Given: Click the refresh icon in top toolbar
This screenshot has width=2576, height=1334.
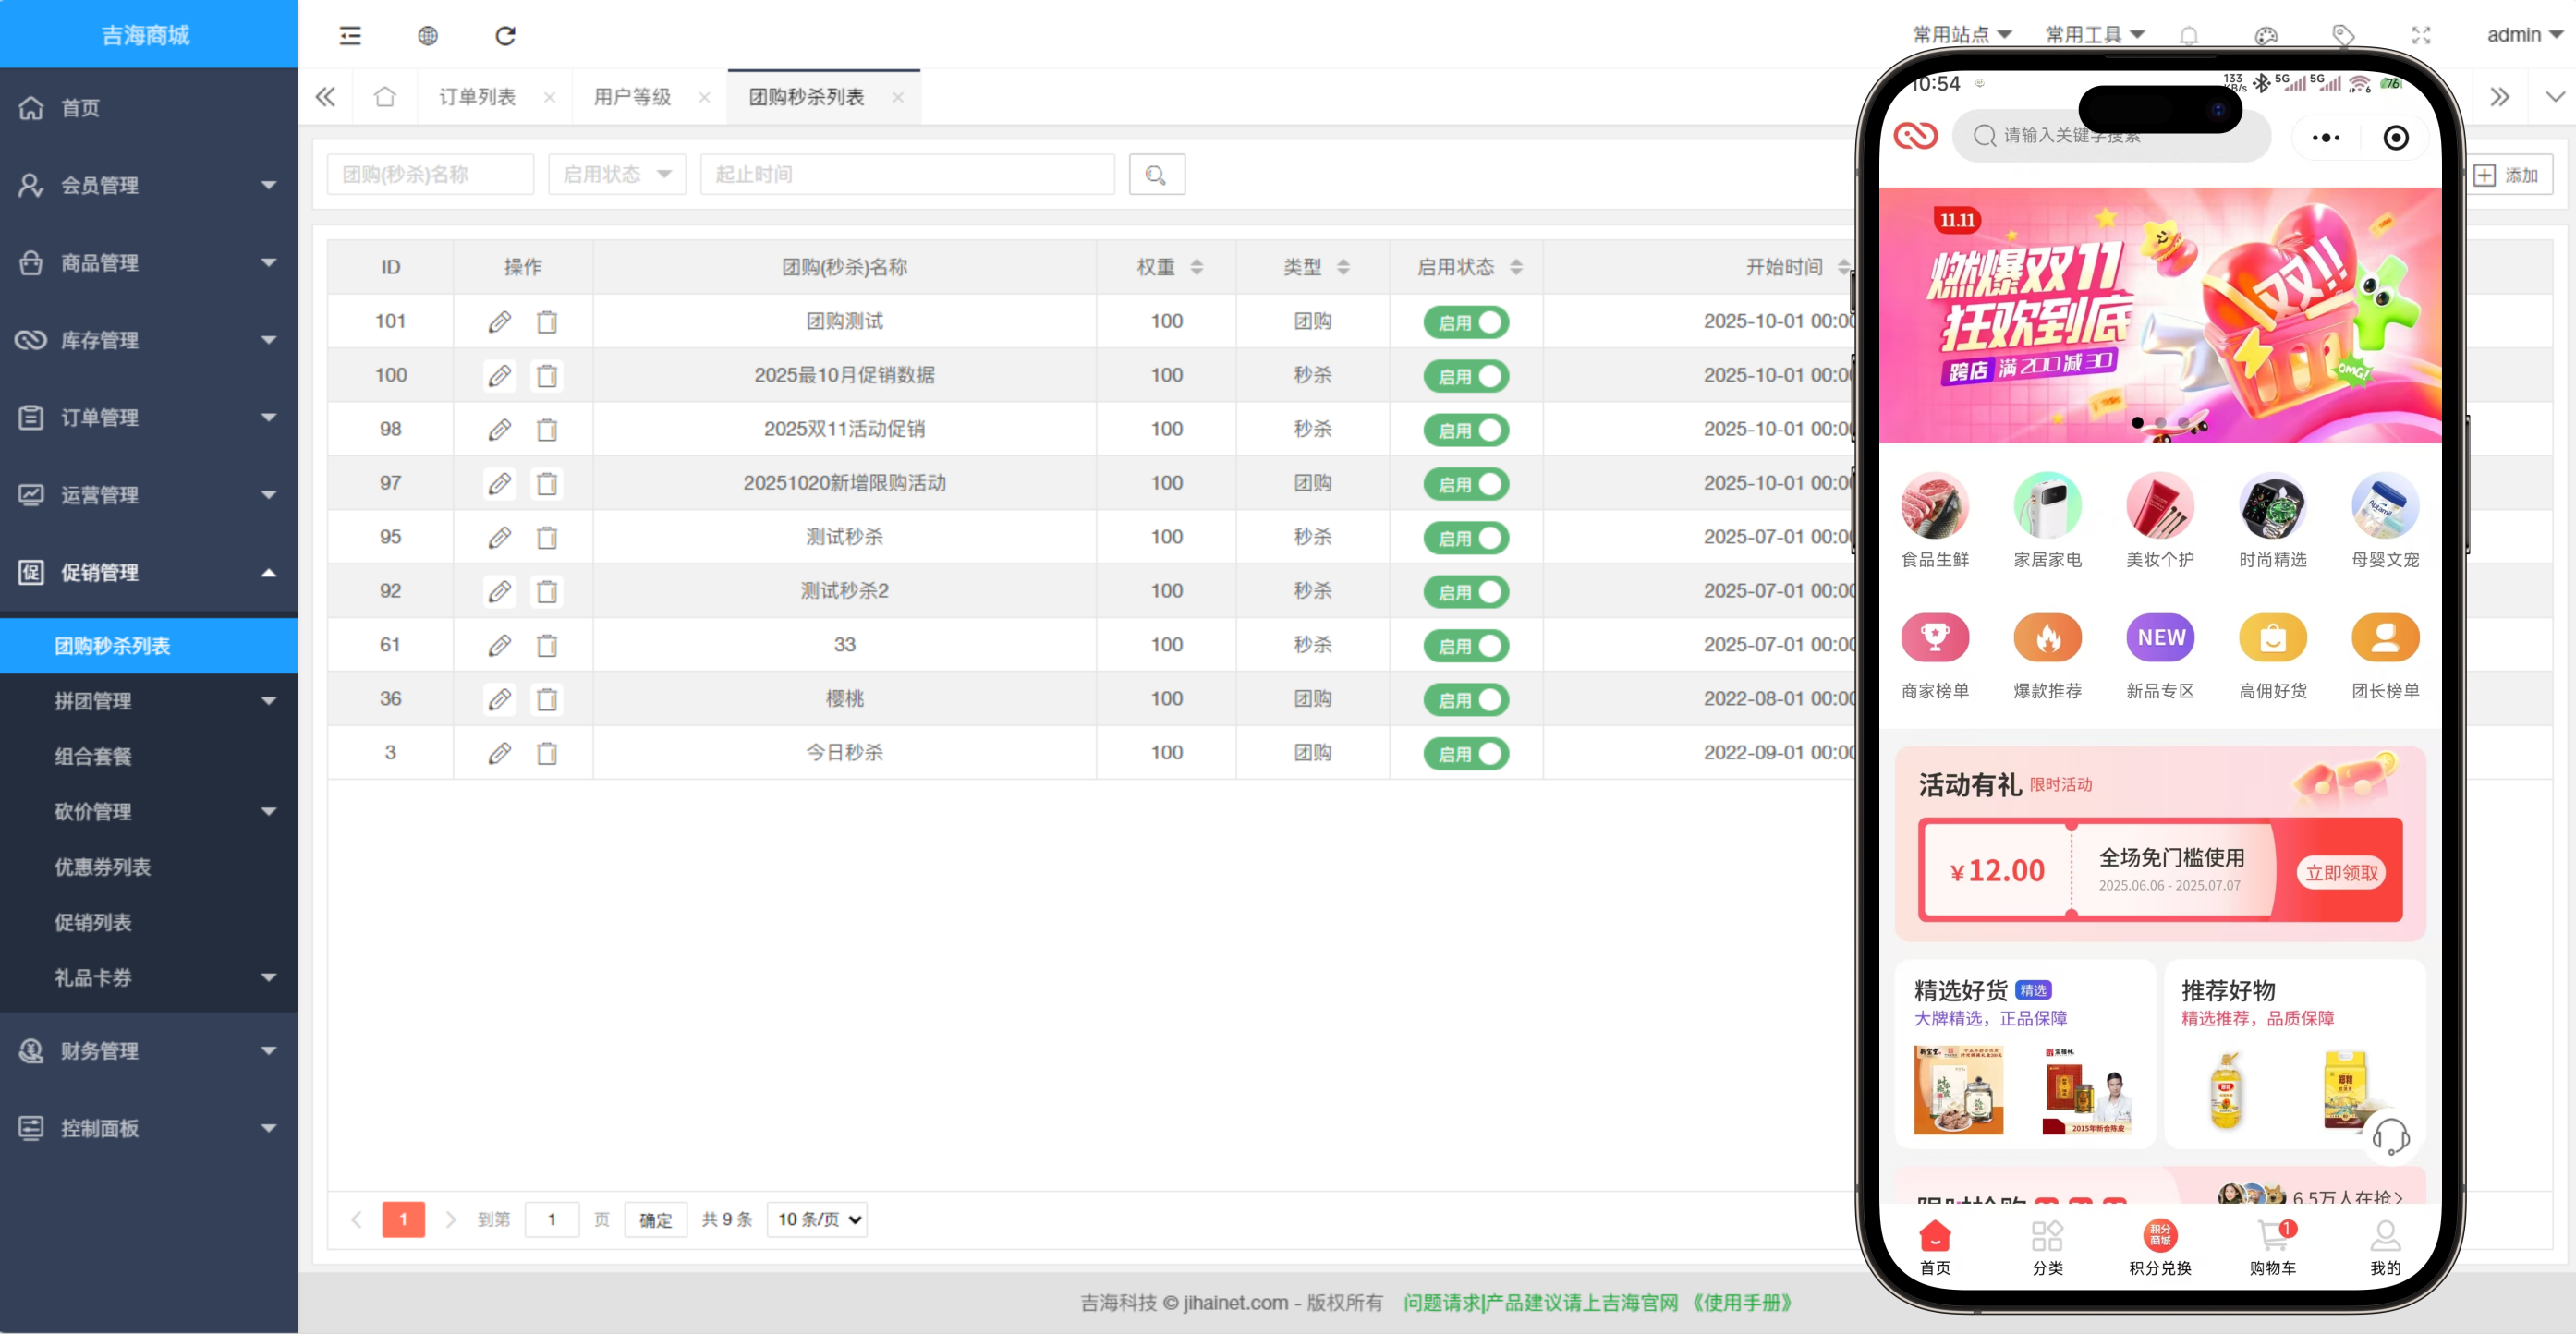Looking at the screenshot, I should [x=505, y=36].
